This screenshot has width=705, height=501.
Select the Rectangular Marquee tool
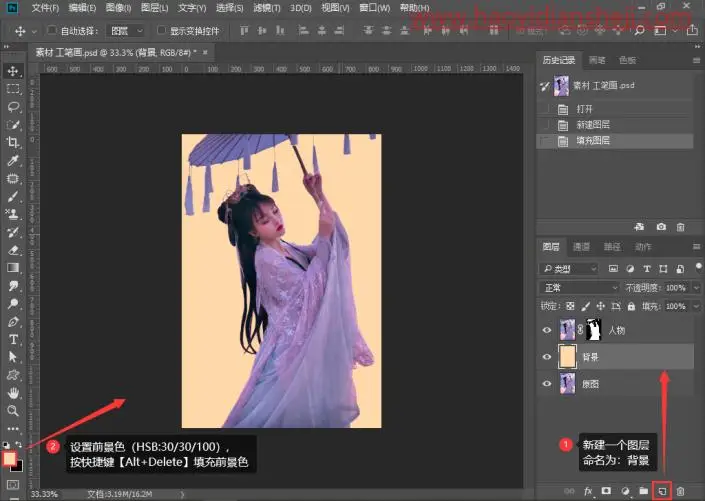13,89
